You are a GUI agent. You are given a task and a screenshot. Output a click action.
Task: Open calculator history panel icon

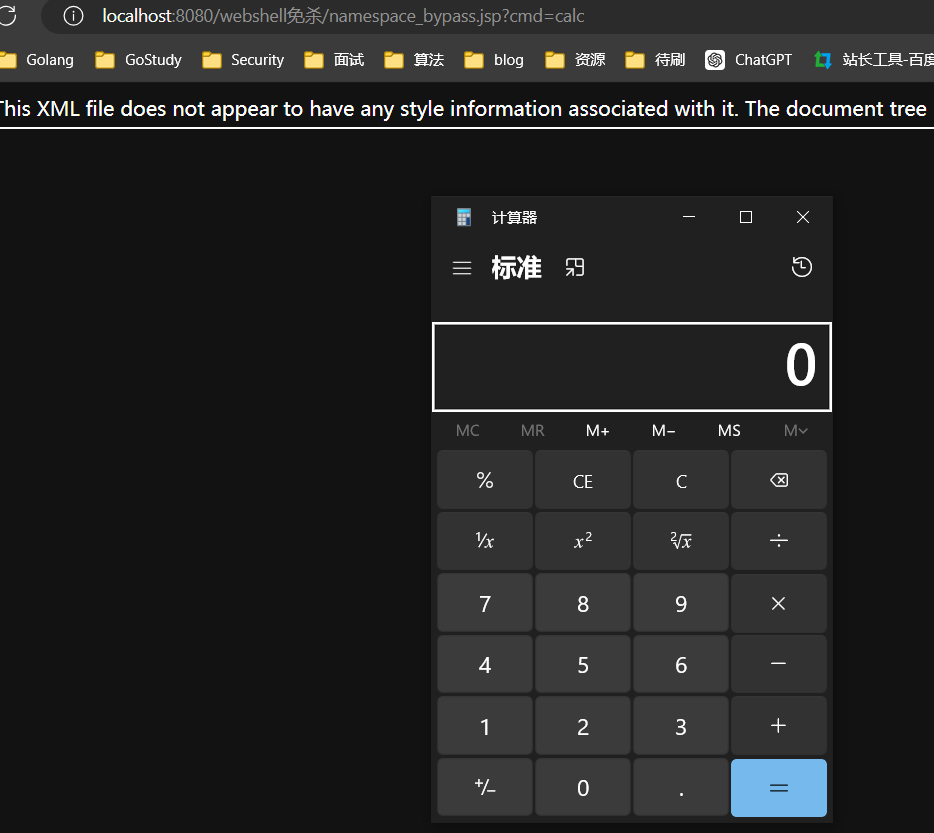tap(802, 267)
